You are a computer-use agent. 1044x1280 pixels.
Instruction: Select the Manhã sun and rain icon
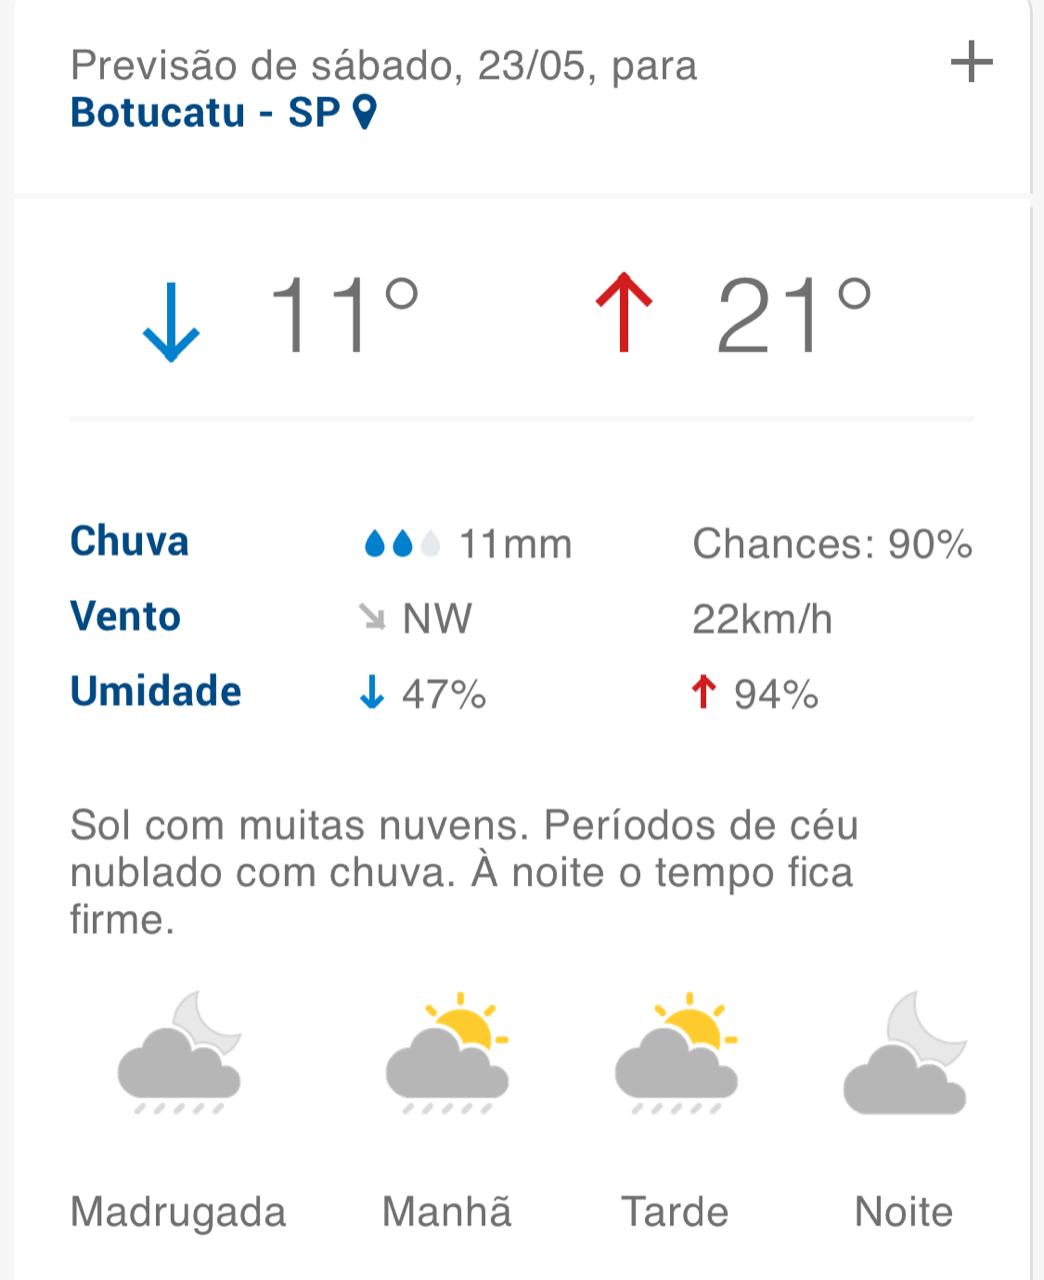pyautogui.click(x=448, y=1053)
